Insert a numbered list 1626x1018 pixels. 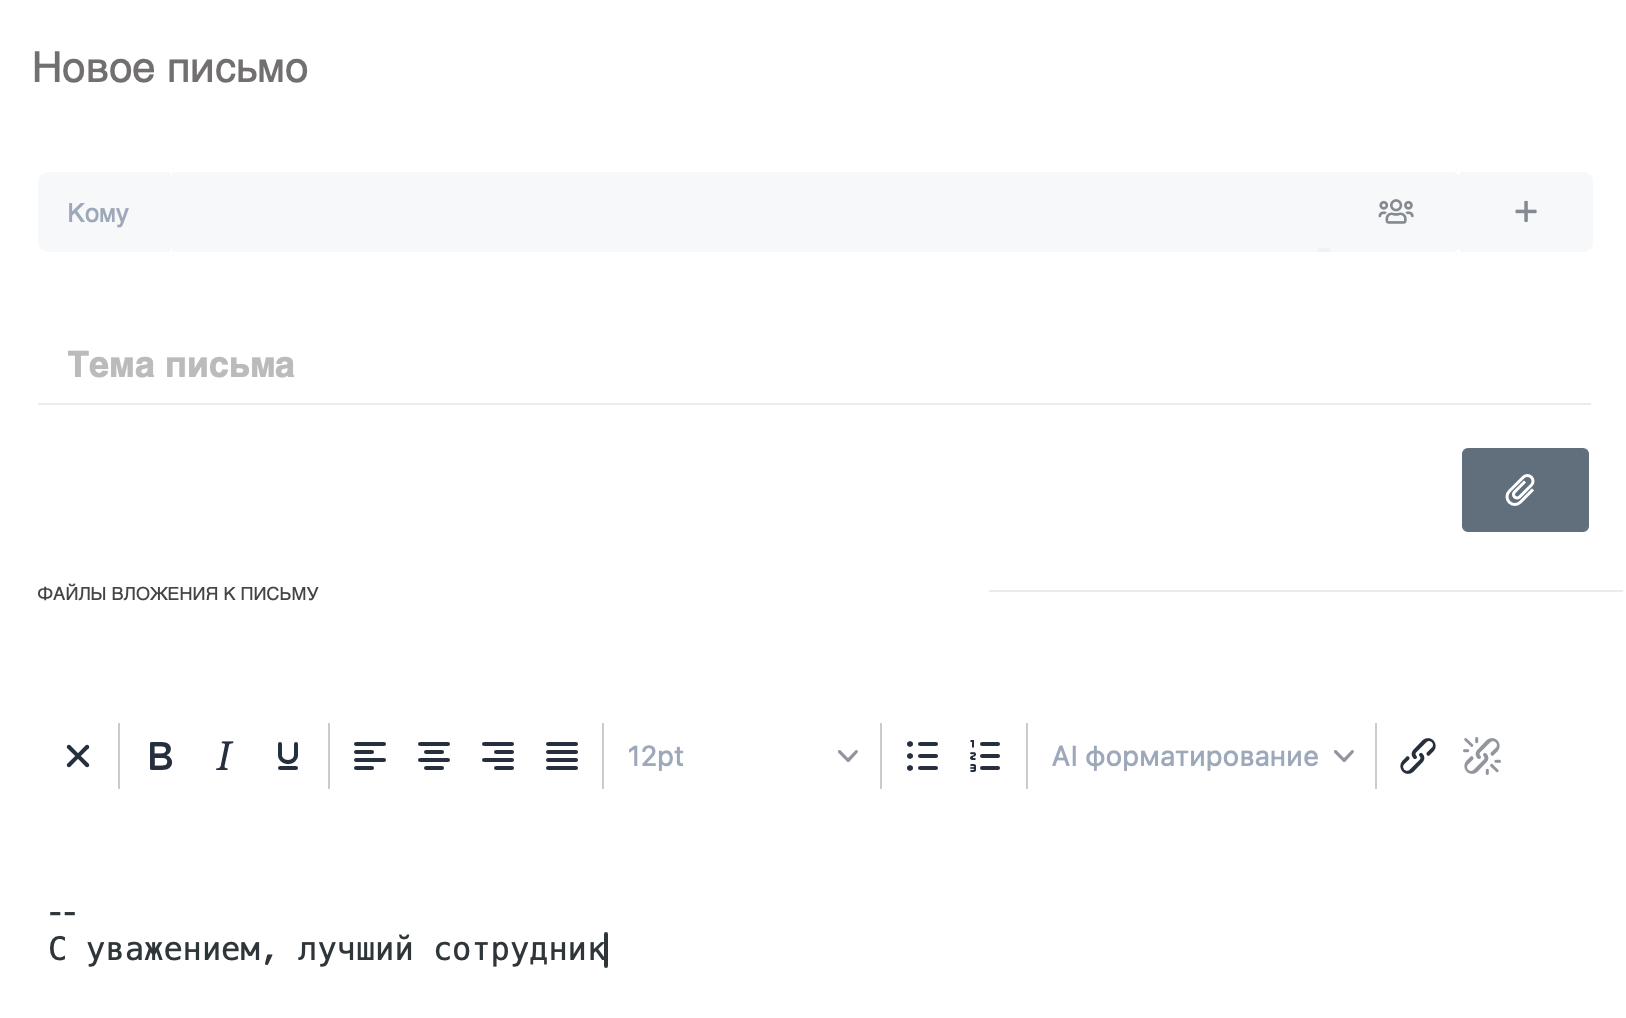coord(985,756)
